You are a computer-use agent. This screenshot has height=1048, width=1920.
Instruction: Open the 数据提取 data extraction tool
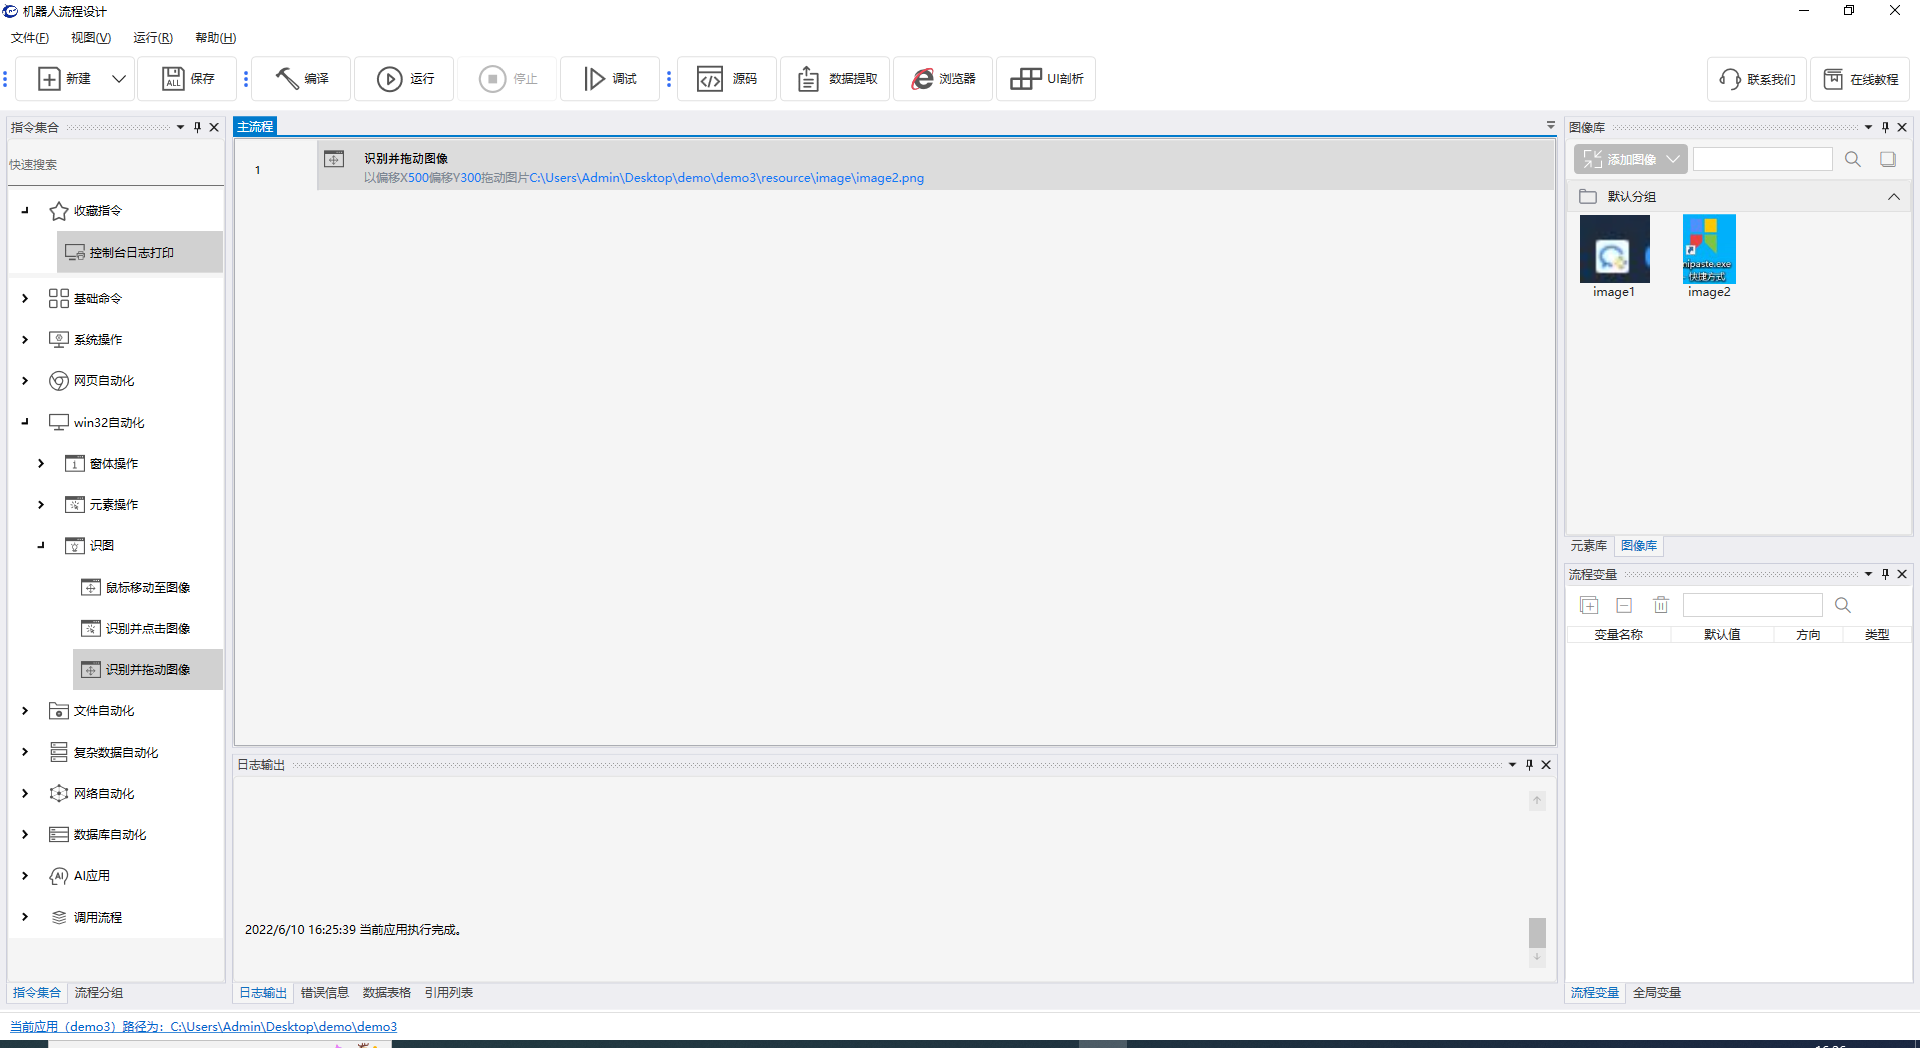coord(808,79)
